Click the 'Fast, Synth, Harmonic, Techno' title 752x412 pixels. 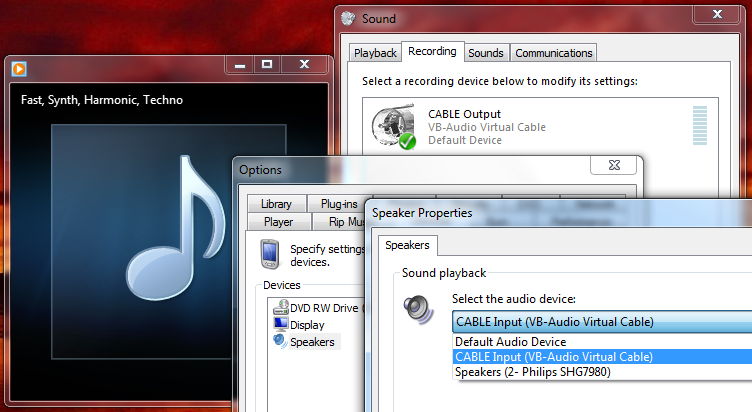click(x=102, y=100)
